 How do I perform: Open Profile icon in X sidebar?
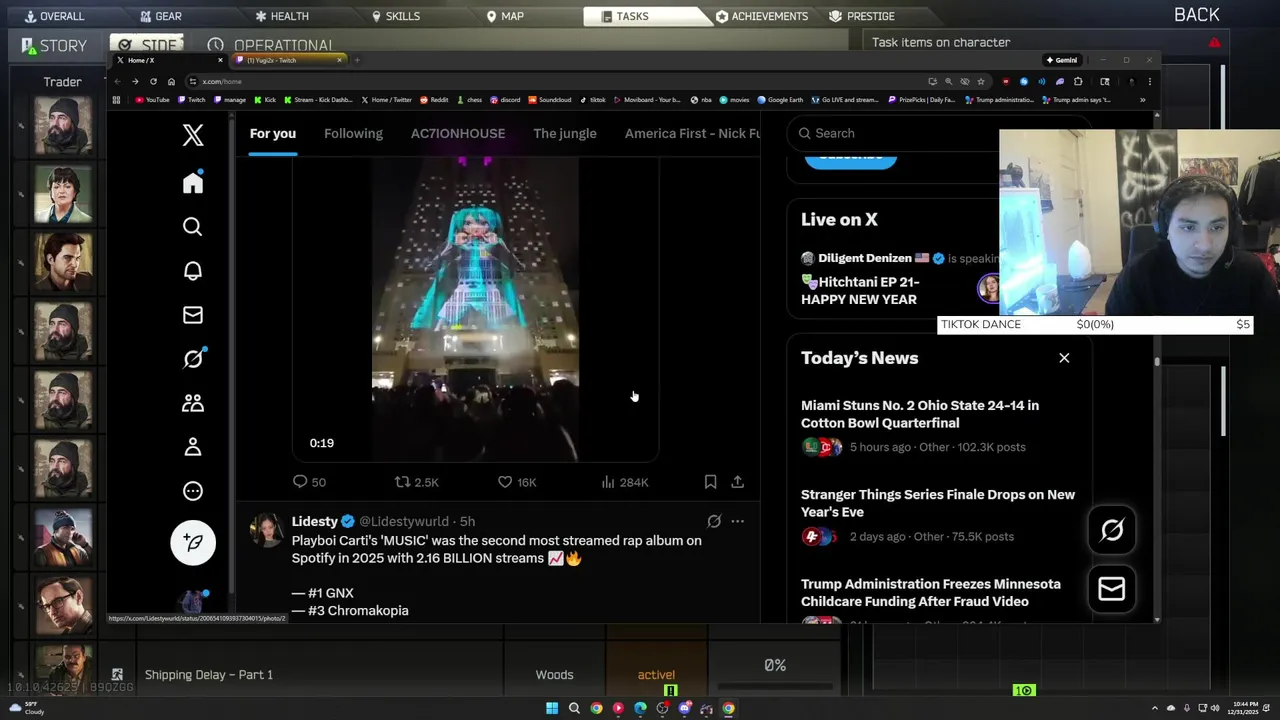pos(193,447)
